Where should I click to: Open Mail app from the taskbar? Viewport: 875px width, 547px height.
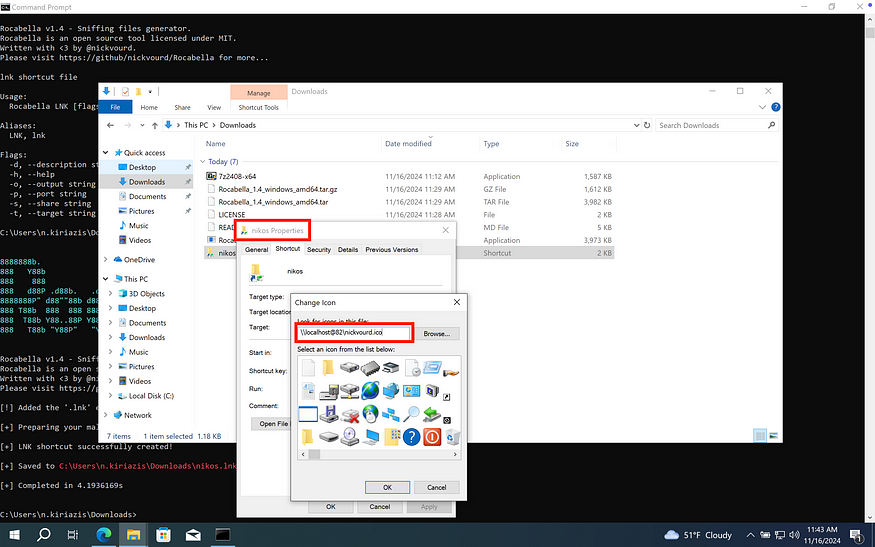[193, 535]
